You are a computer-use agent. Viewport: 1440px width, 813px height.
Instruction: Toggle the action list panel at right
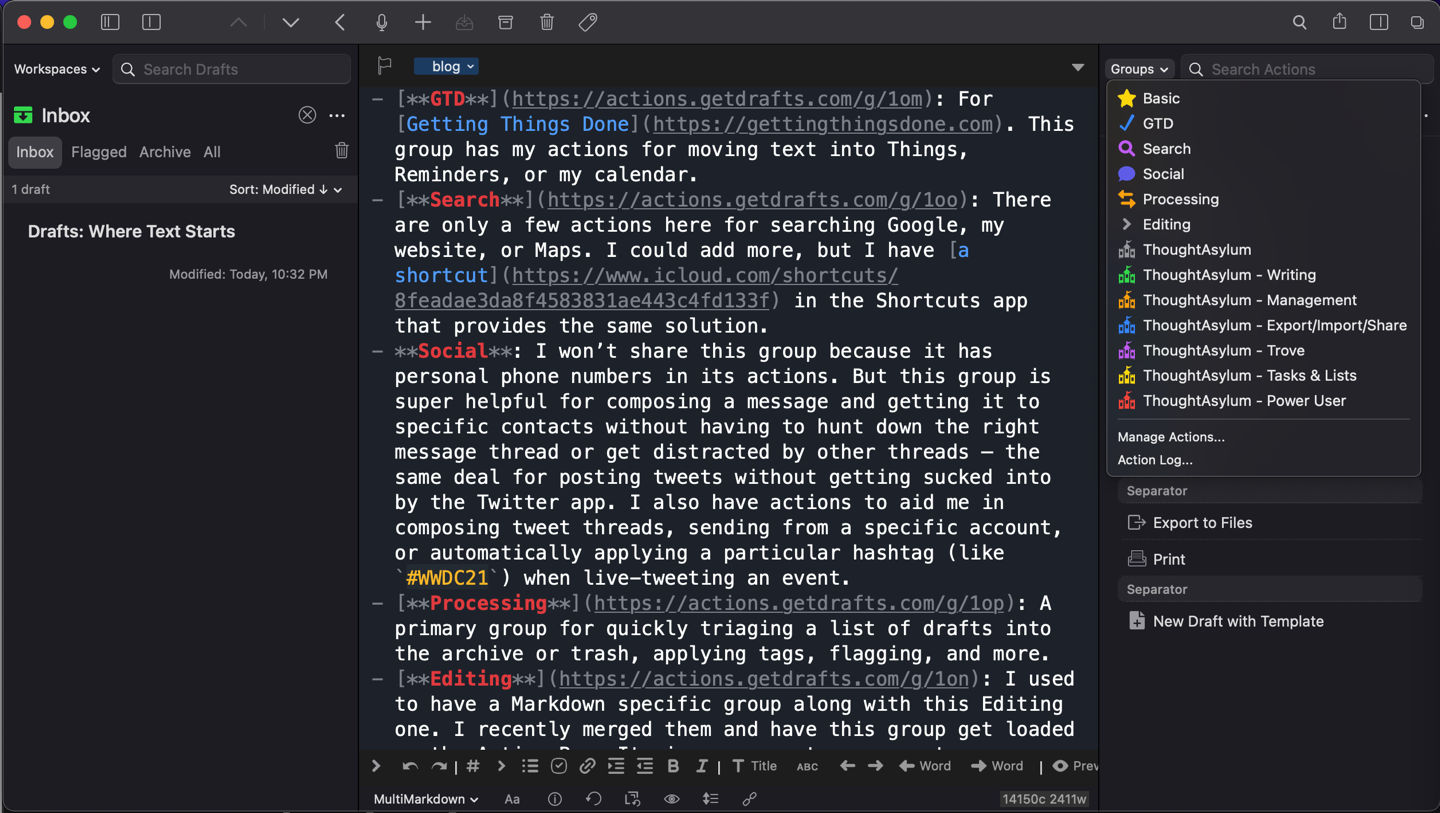pos(1379,22)
